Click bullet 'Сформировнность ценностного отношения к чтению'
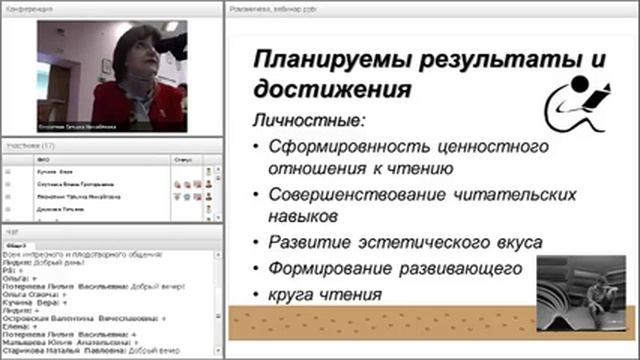640x360 pixels. 408,157
